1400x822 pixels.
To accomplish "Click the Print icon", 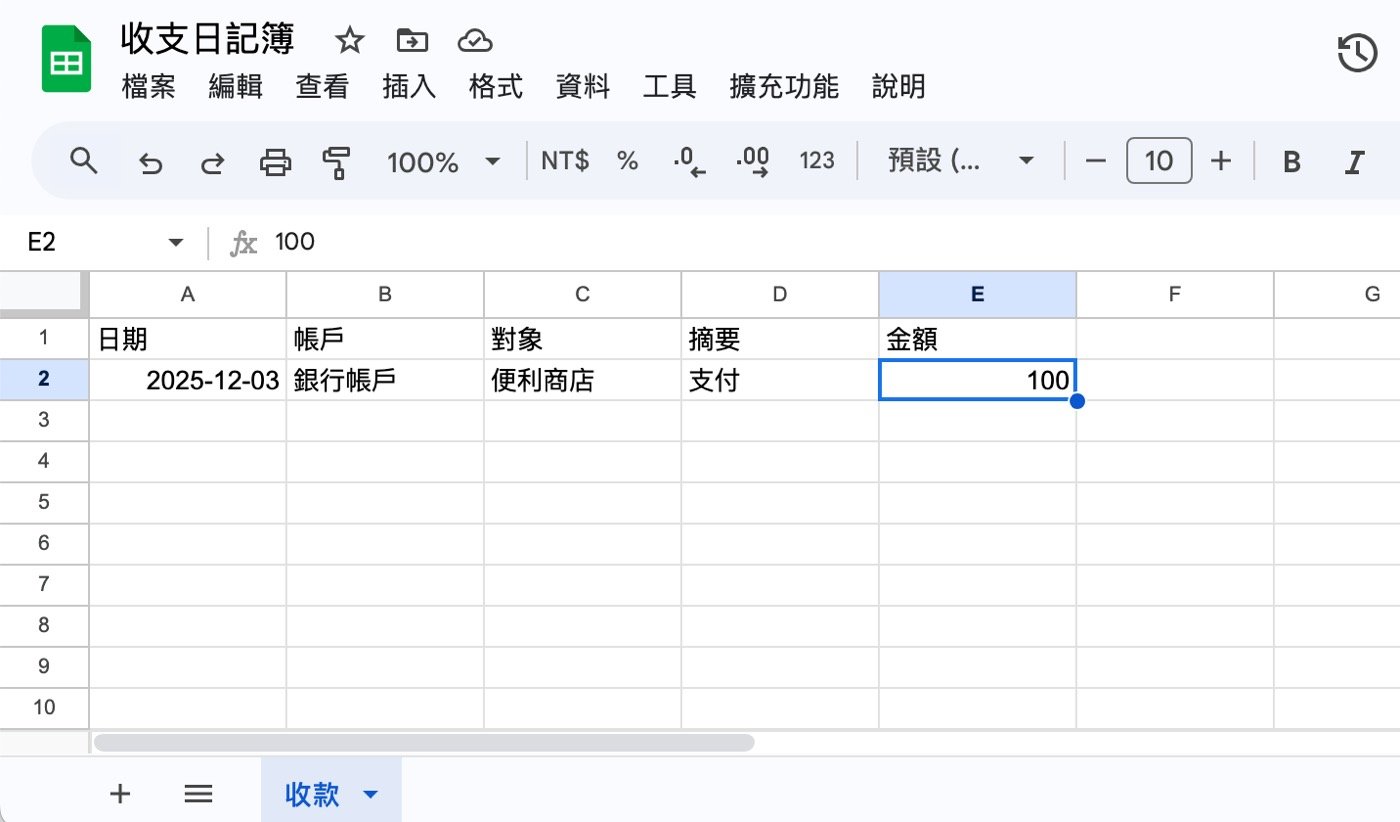I will click(x=275, y=160).
